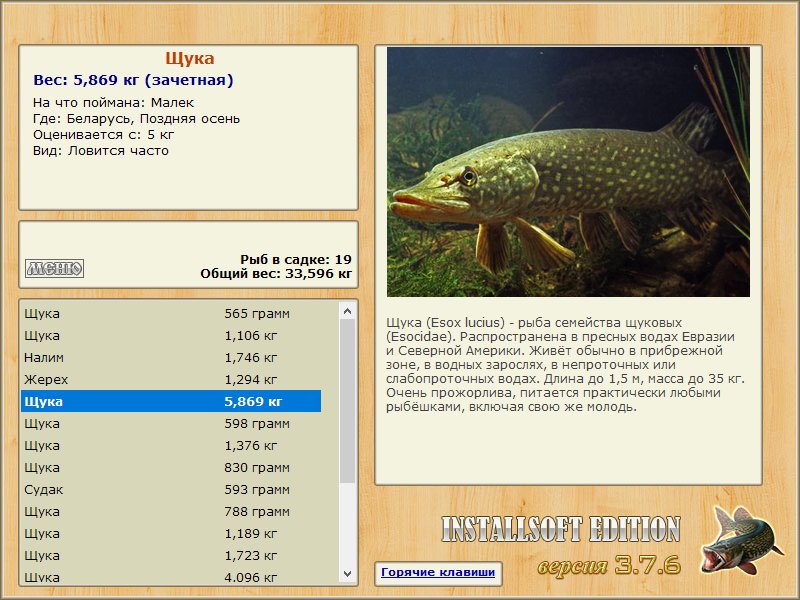800x600 pixels.
Task: Select the Щука 830 грамм row
Action: tap(171, 467)
